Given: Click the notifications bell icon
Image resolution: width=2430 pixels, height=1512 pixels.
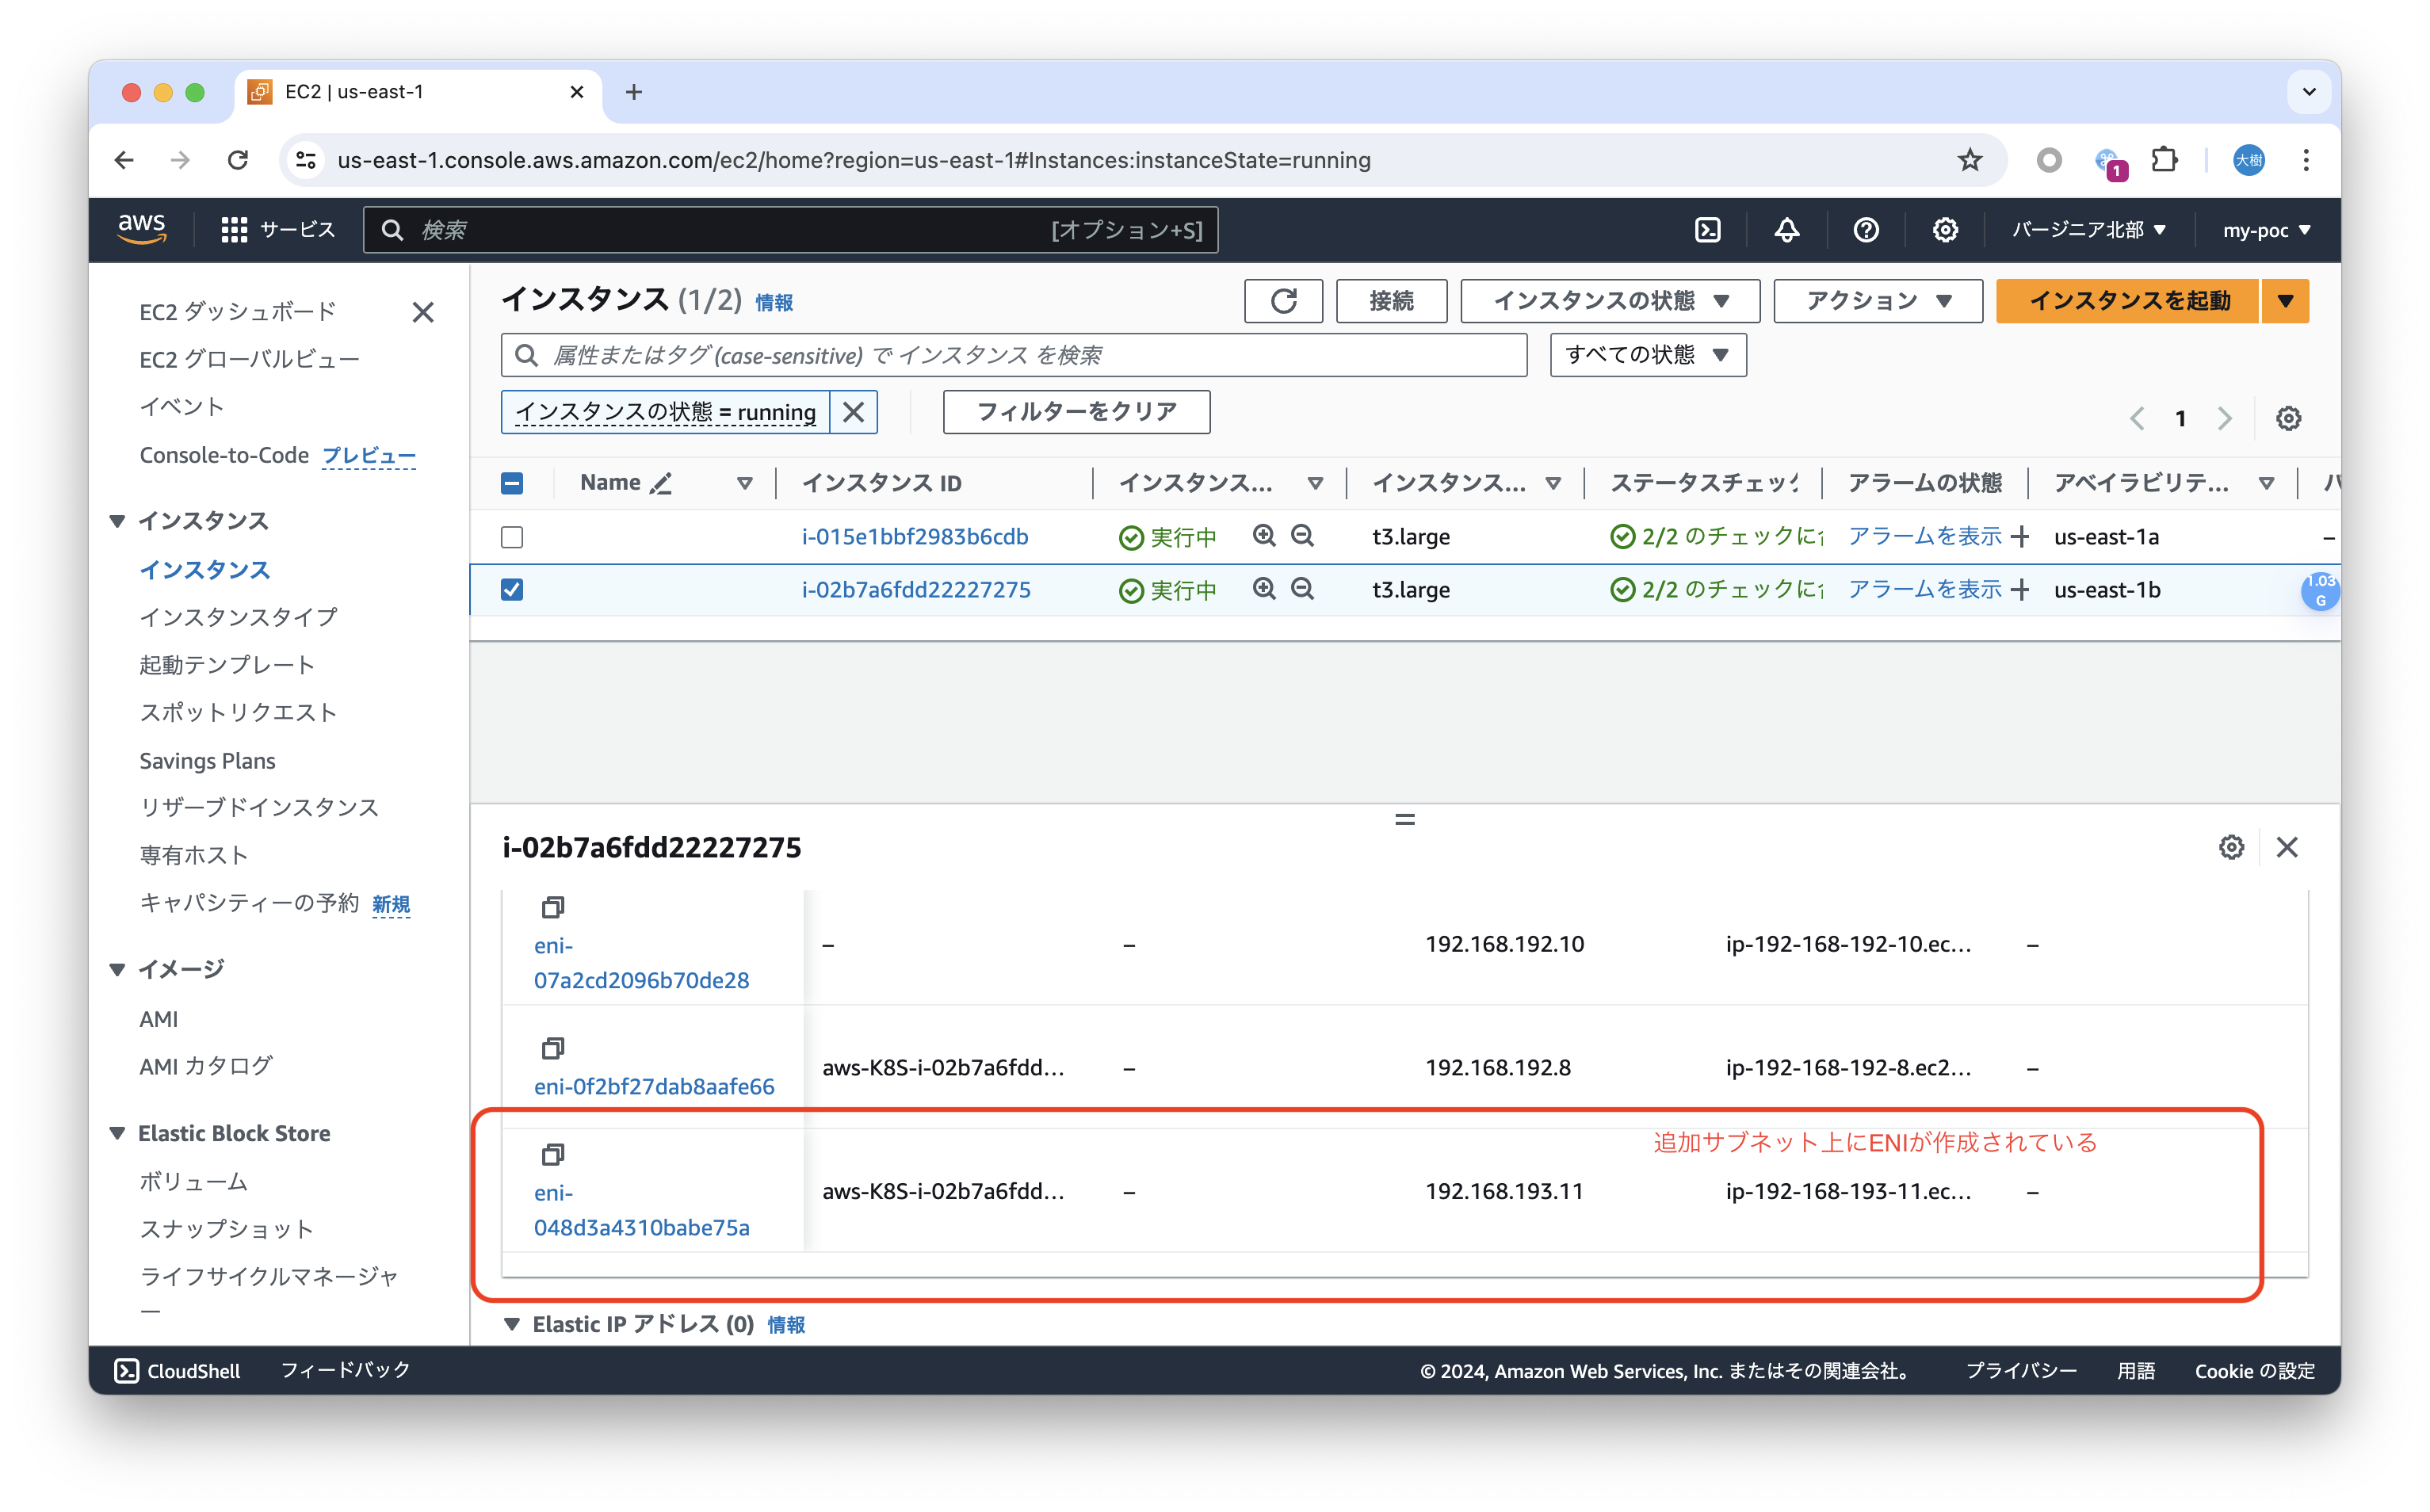Looking at the screenshot, I should pos(1786,230).
